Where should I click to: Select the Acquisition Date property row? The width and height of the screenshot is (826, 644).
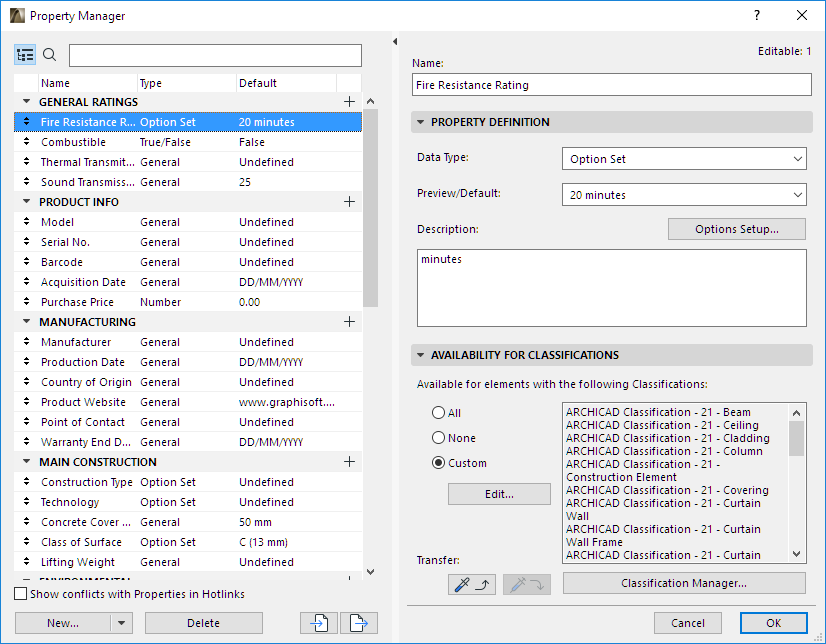(x=188, y=282)
